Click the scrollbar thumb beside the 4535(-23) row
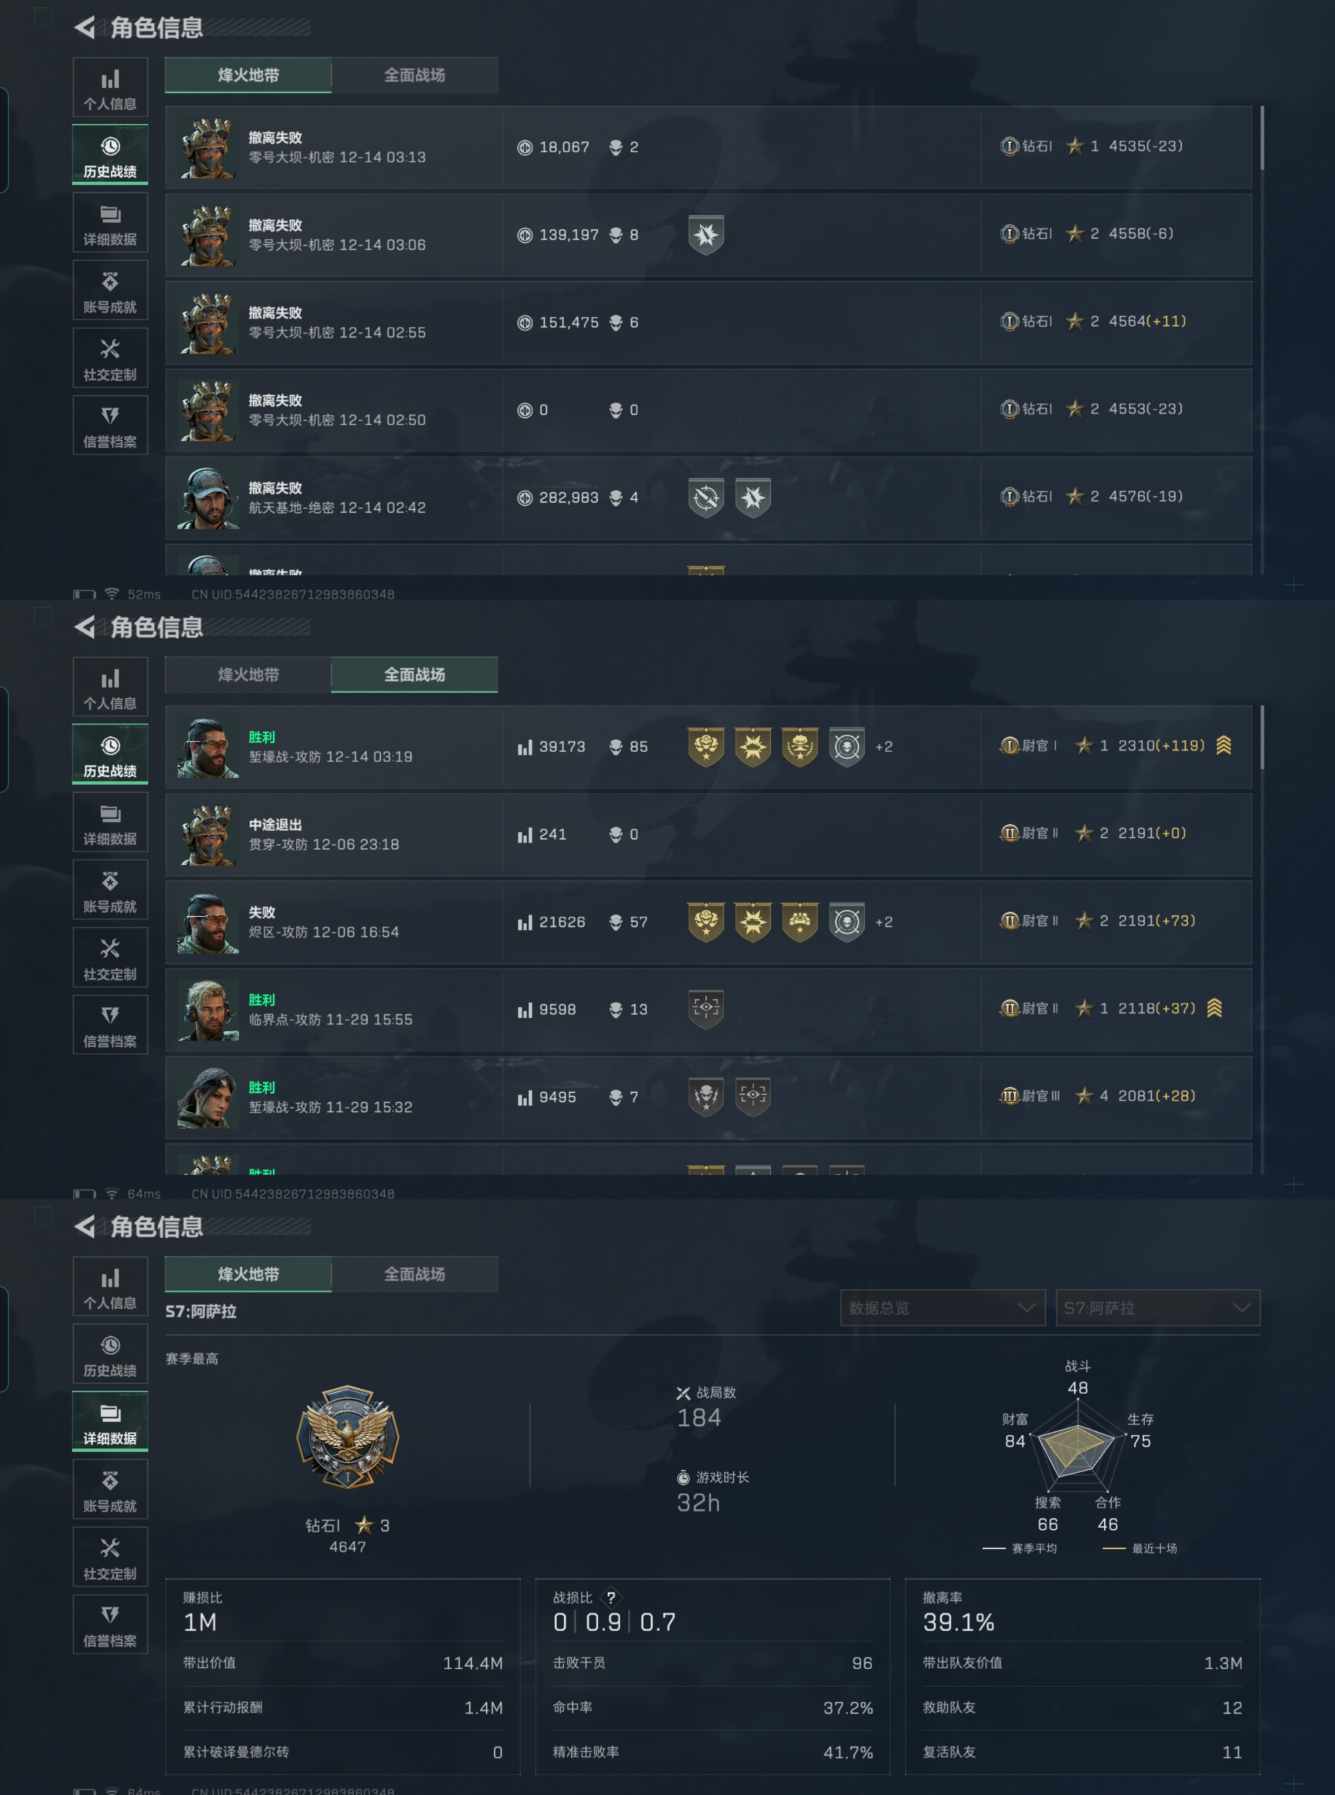Viewport: 1335px width, 1795px height. click(x=1262, y=138)
